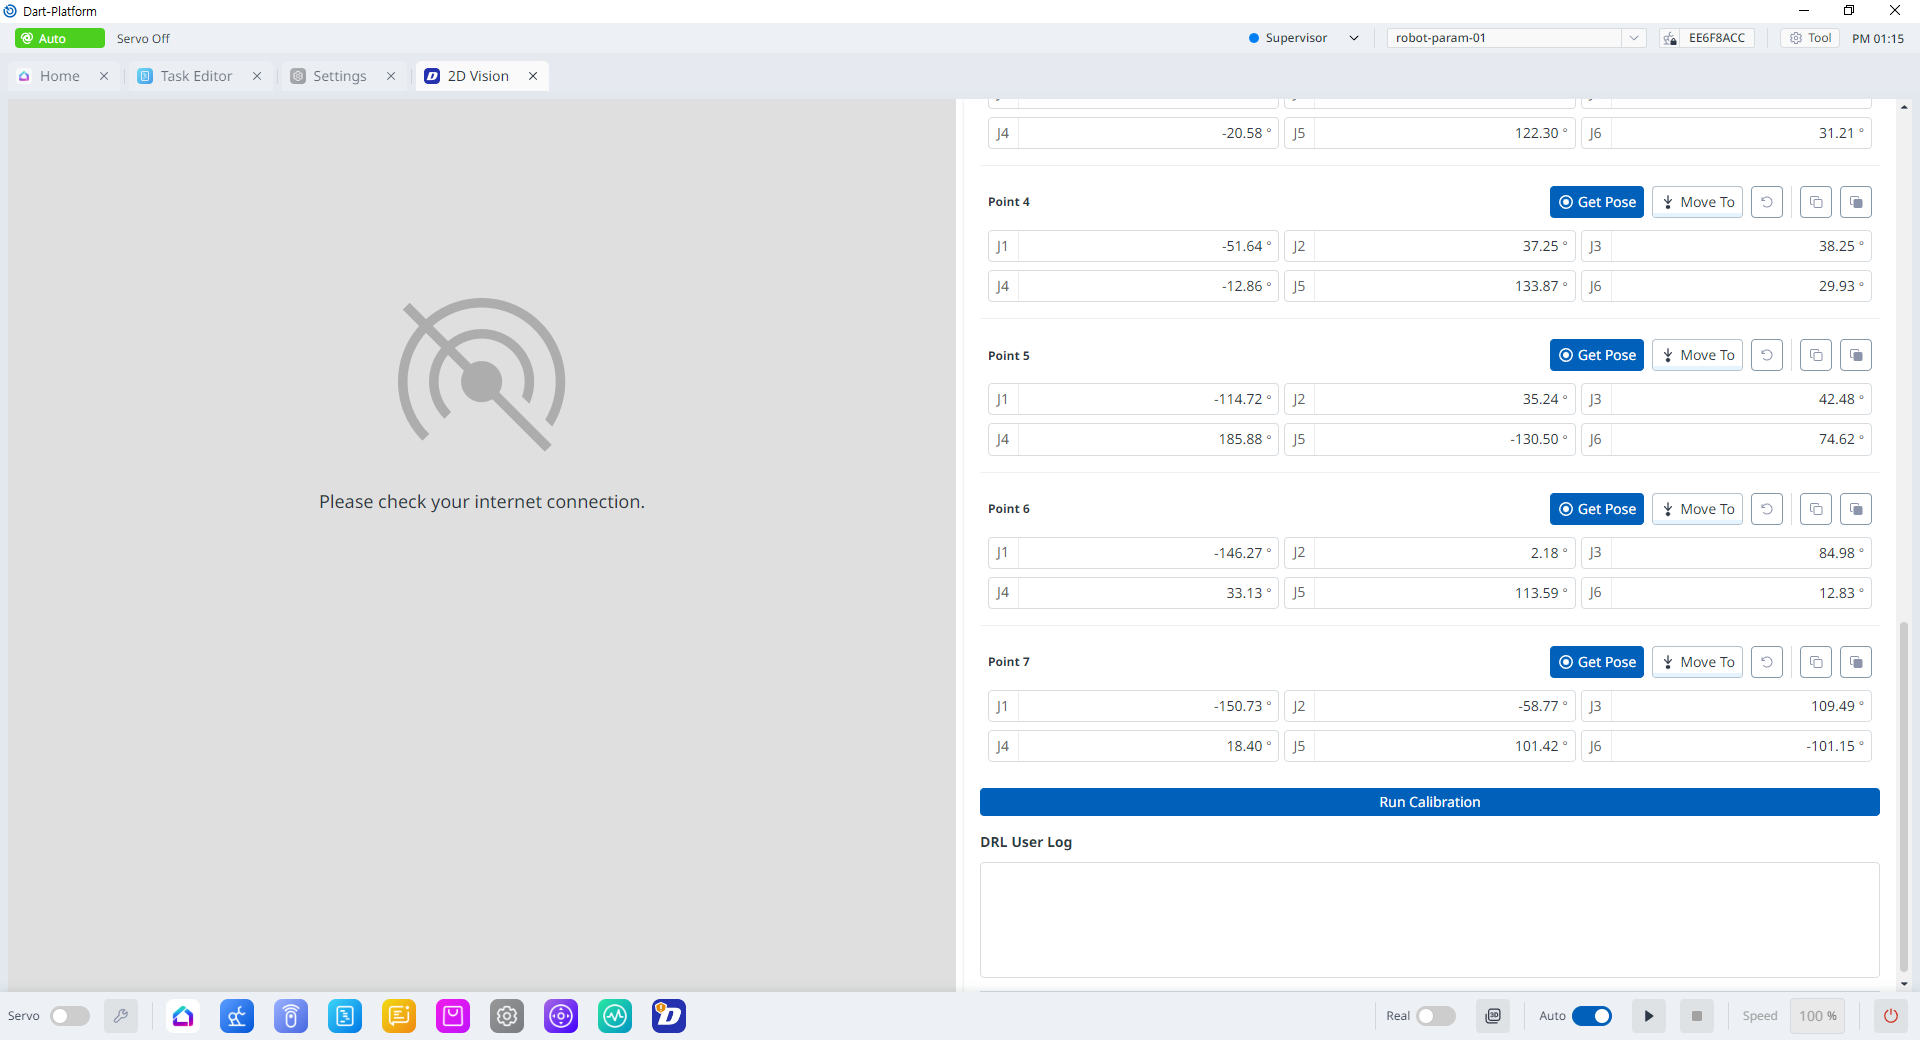Click the power icon at bottom right
1920x1040 pixels.
[x=1890, y=1016]
